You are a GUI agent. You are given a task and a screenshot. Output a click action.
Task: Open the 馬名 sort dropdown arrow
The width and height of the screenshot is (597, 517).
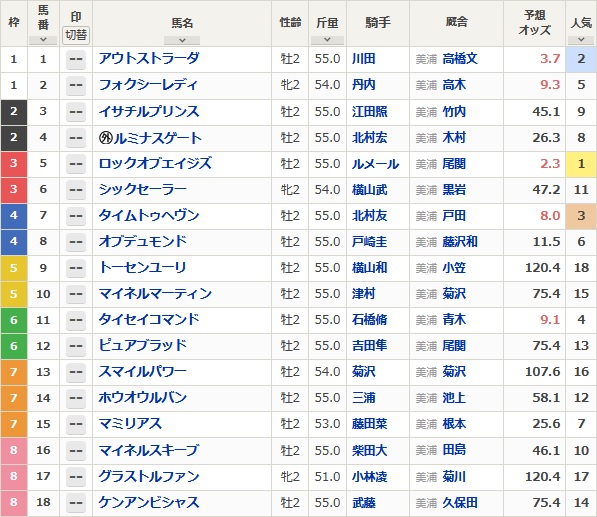pyautogui.click(x=182, y=40)
